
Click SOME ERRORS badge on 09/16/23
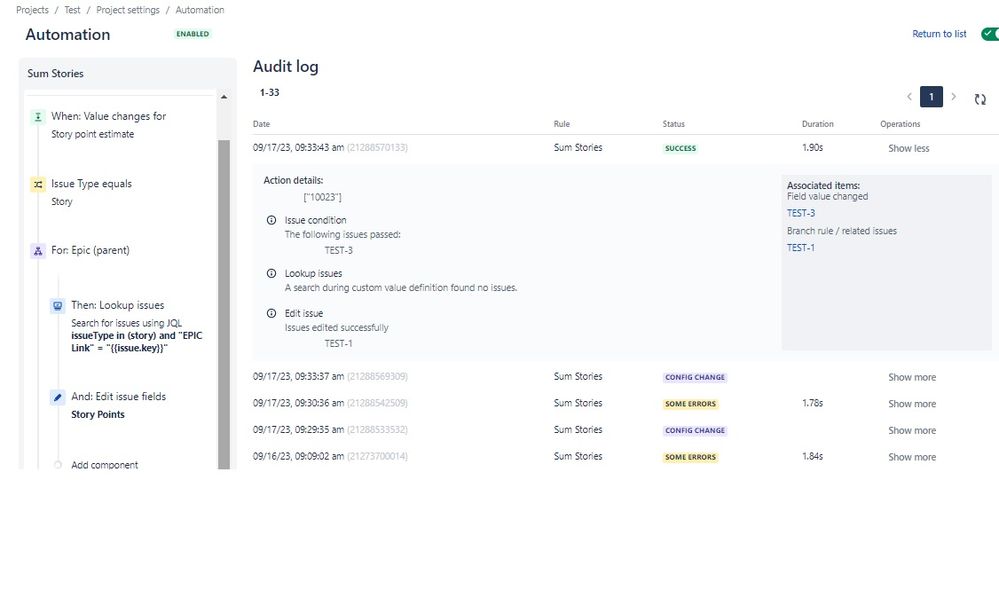coord(691,457)
